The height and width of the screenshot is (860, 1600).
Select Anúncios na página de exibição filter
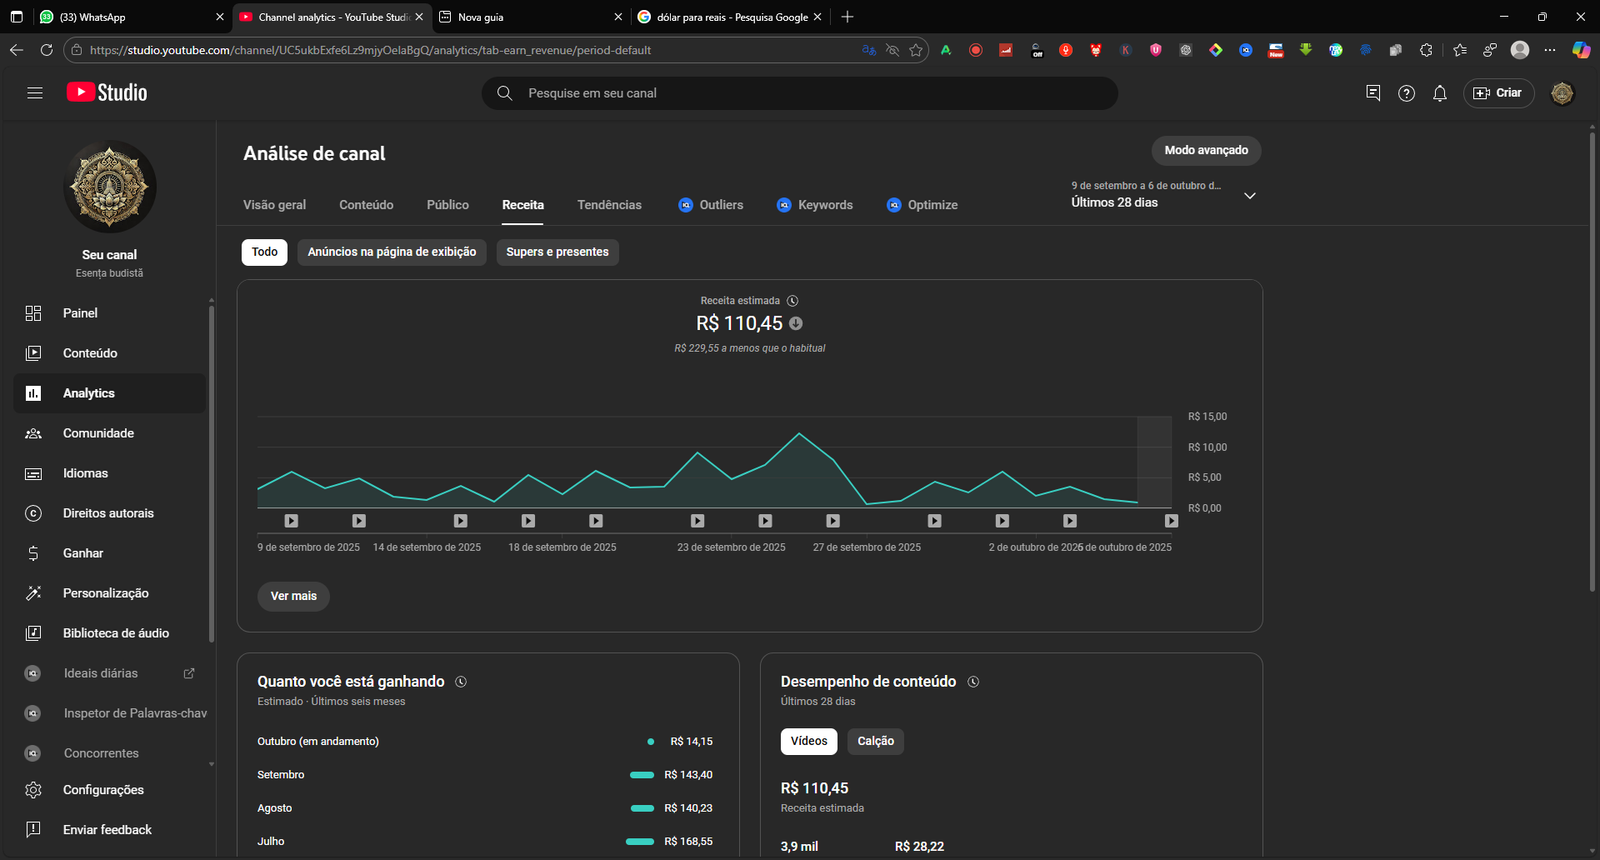(391, 252)
